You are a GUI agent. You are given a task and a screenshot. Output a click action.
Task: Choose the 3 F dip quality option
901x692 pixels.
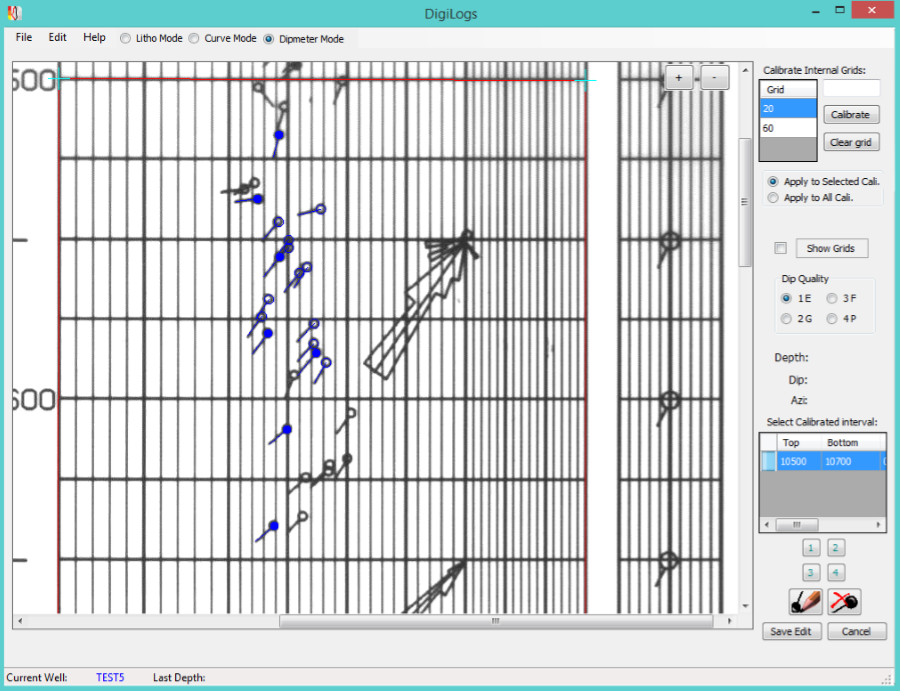[x=833, y=299]
